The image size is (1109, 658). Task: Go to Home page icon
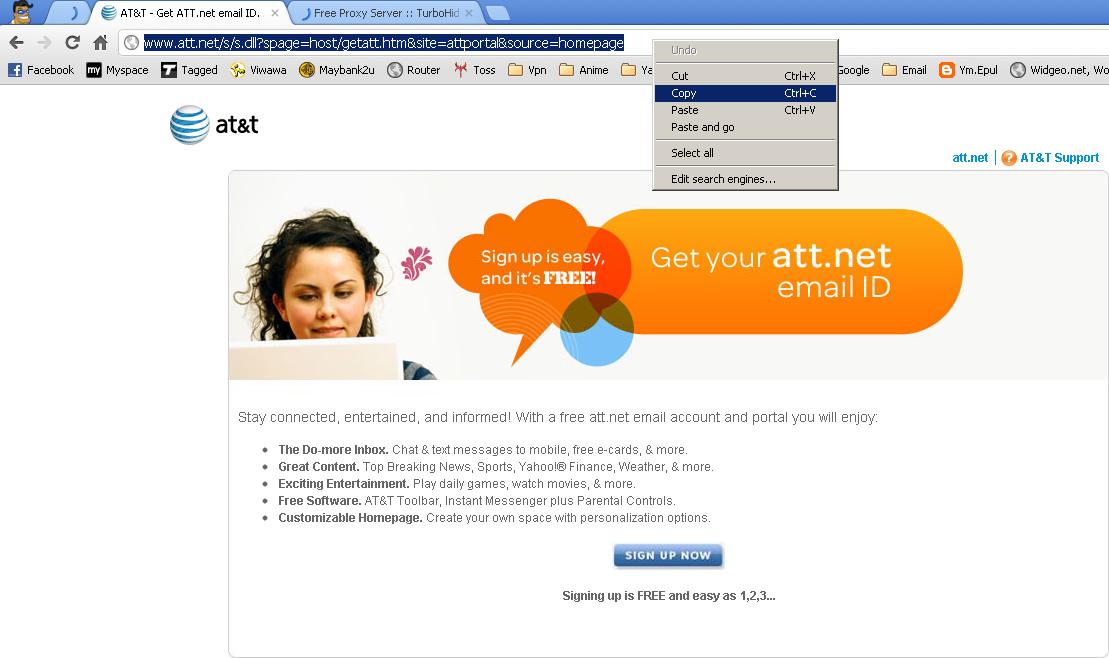pos(100,43)
